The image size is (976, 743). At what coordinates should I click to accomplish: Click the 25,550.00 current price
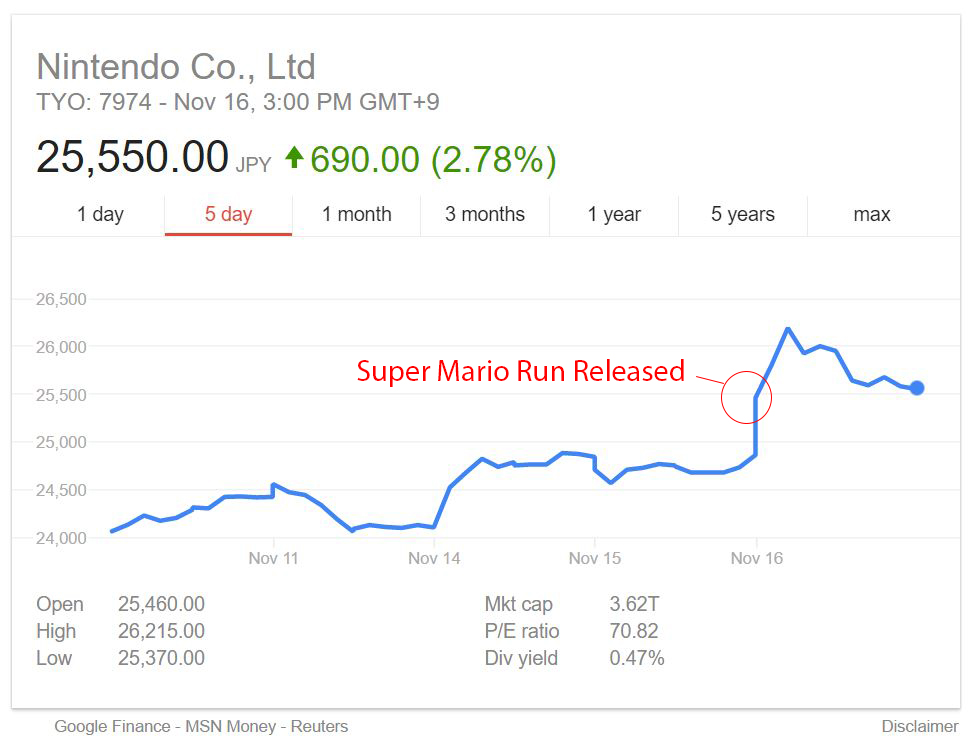132,158
